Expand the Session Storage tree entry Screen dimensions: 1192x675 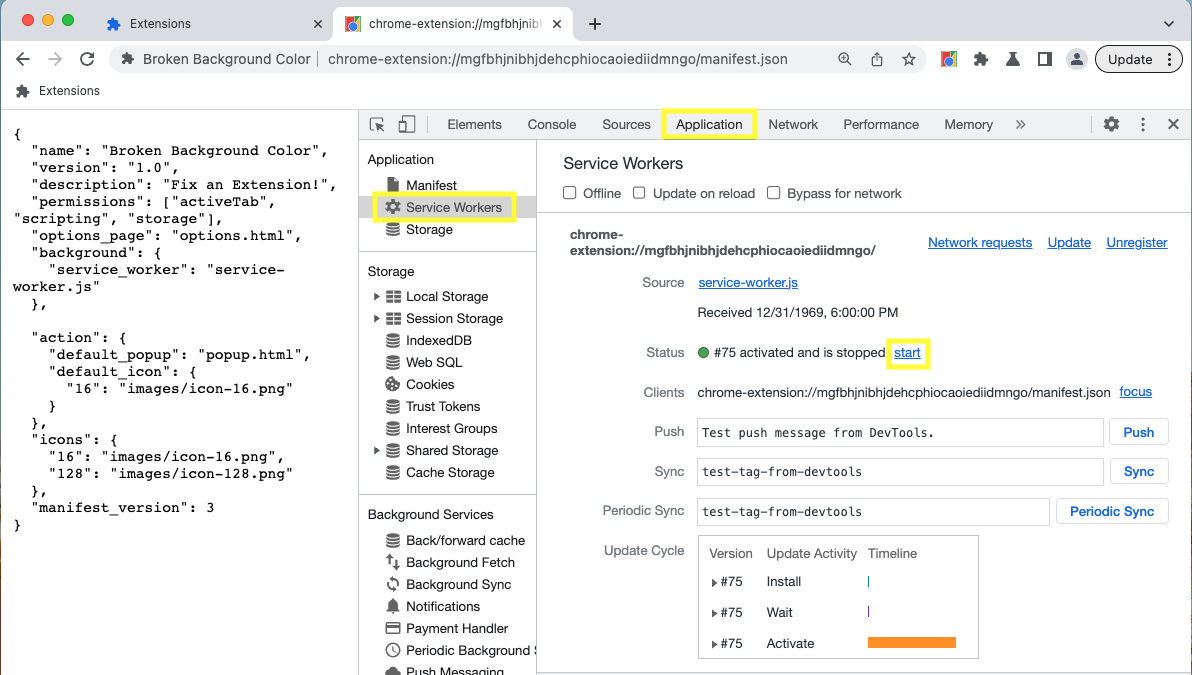(377, 318)
